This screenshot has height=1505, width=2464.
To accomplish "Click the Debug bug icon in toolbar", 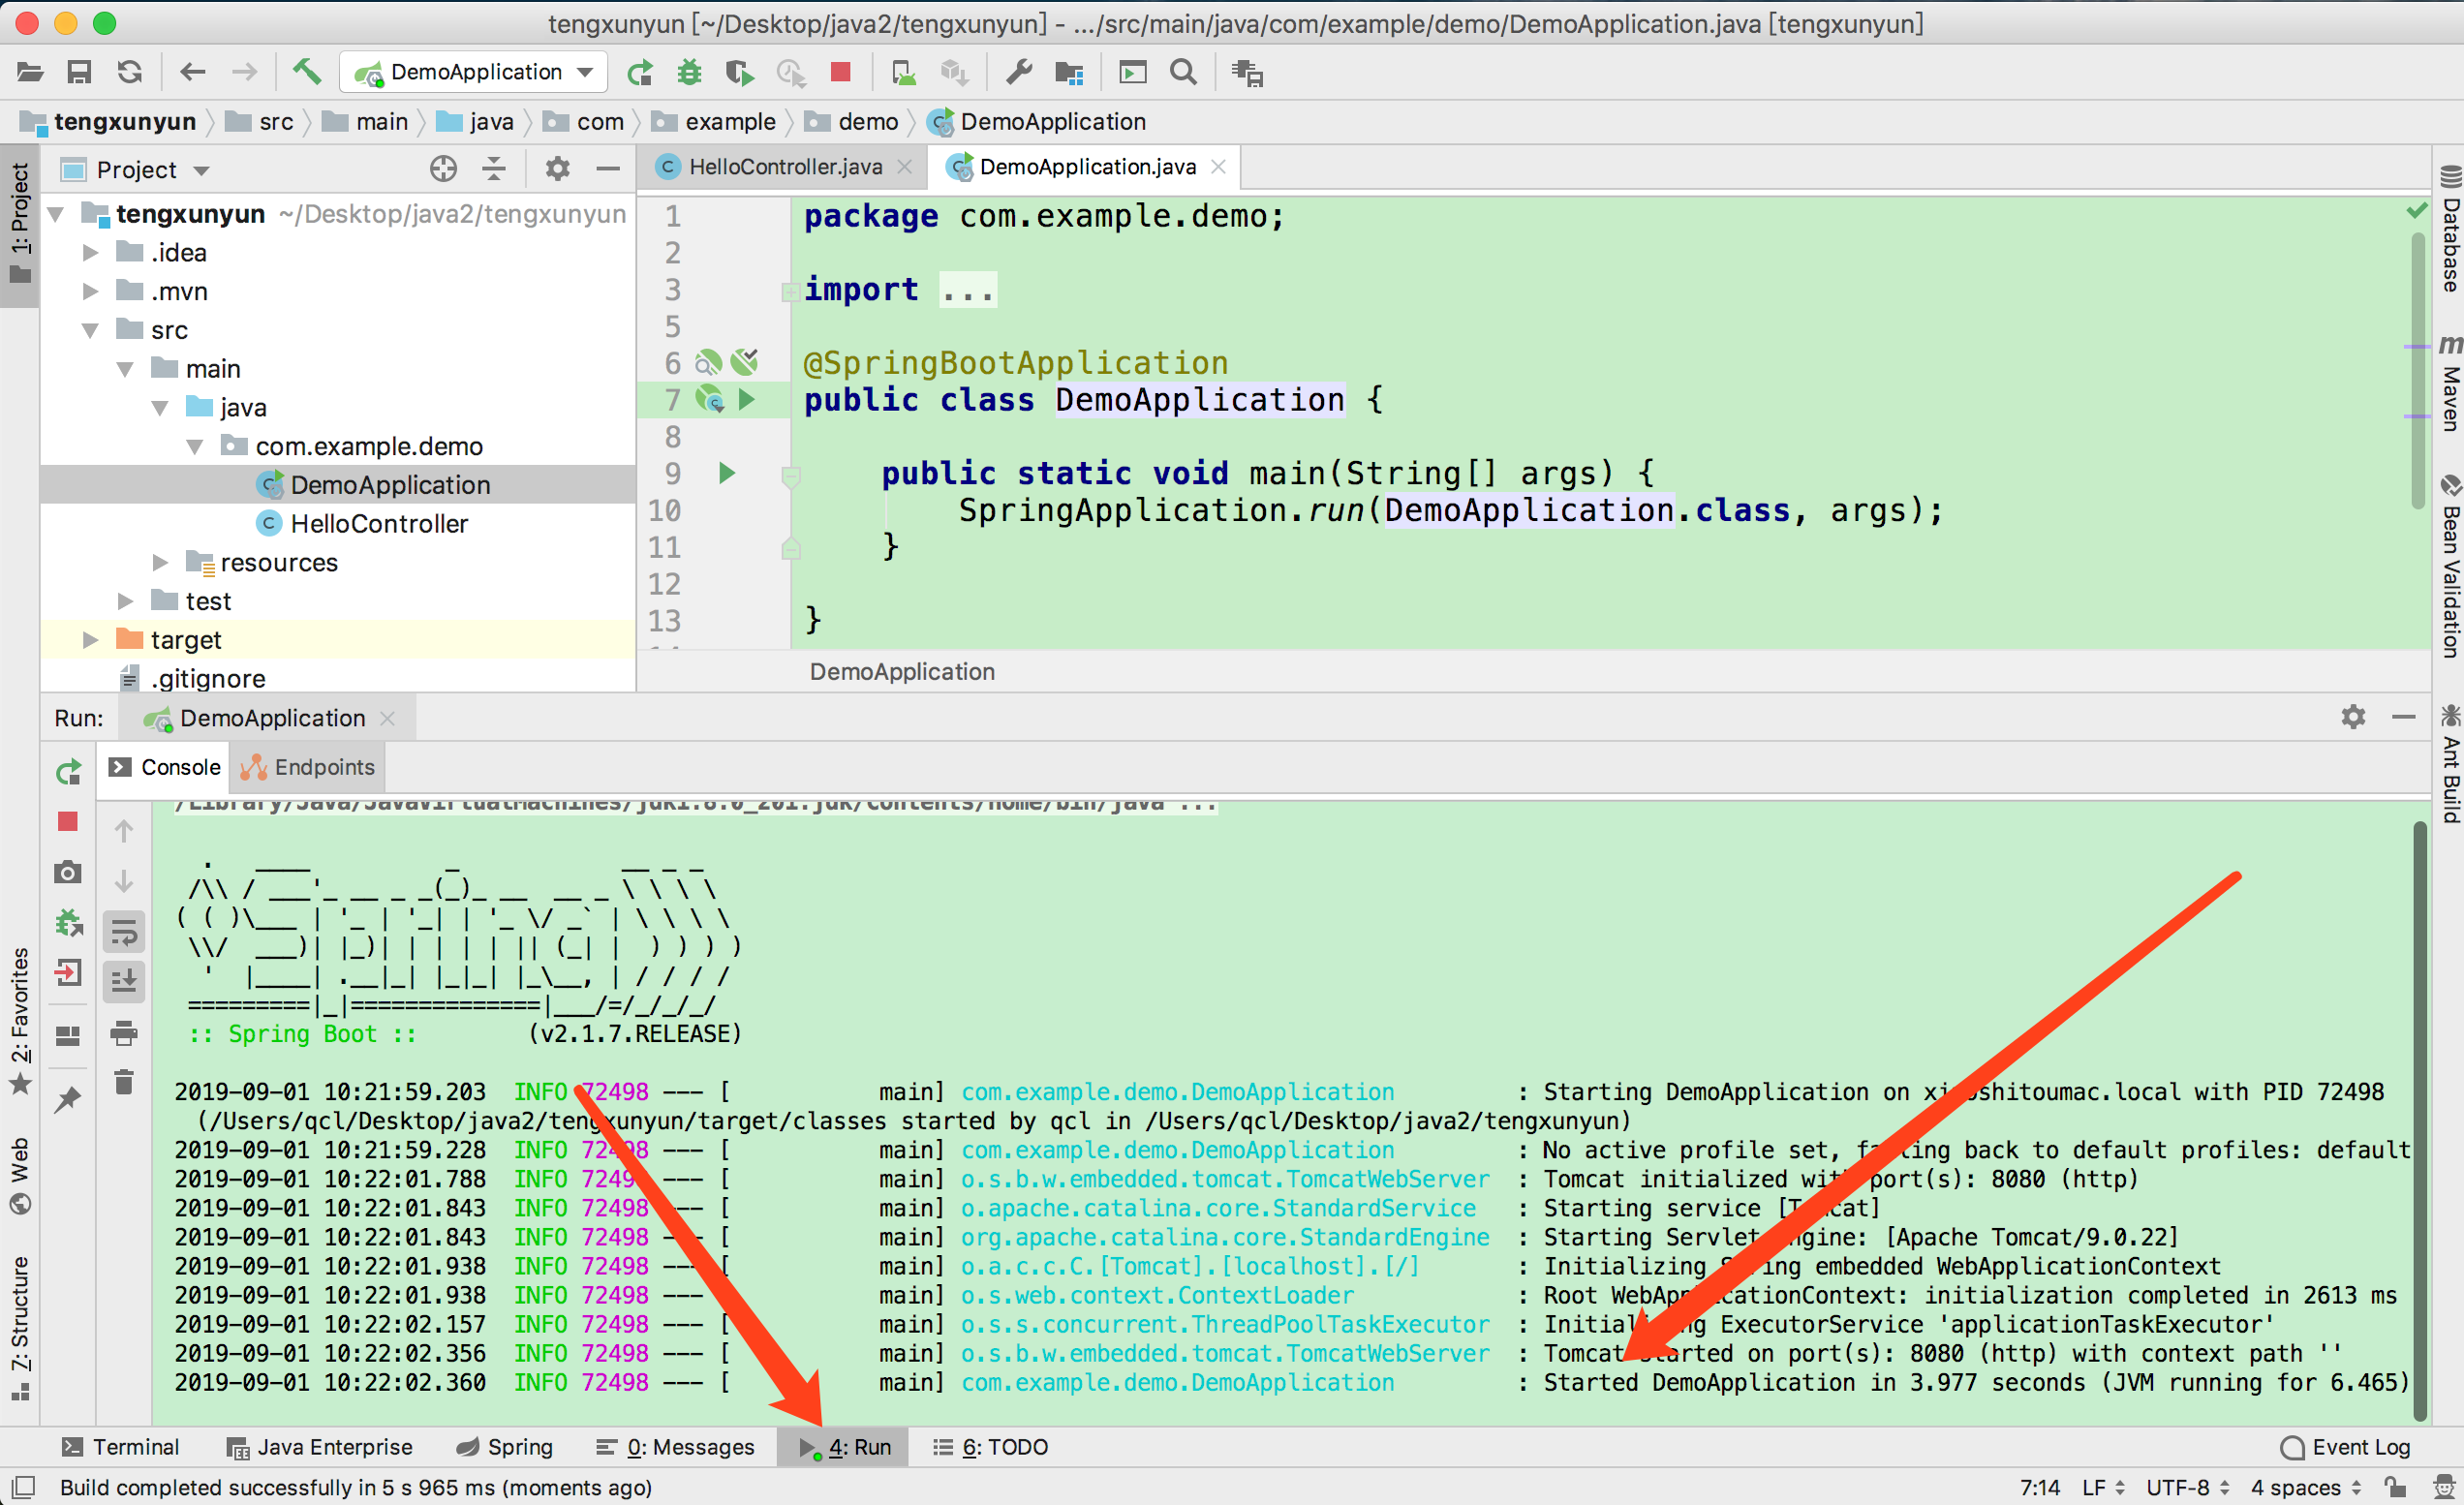I will 689,72.
